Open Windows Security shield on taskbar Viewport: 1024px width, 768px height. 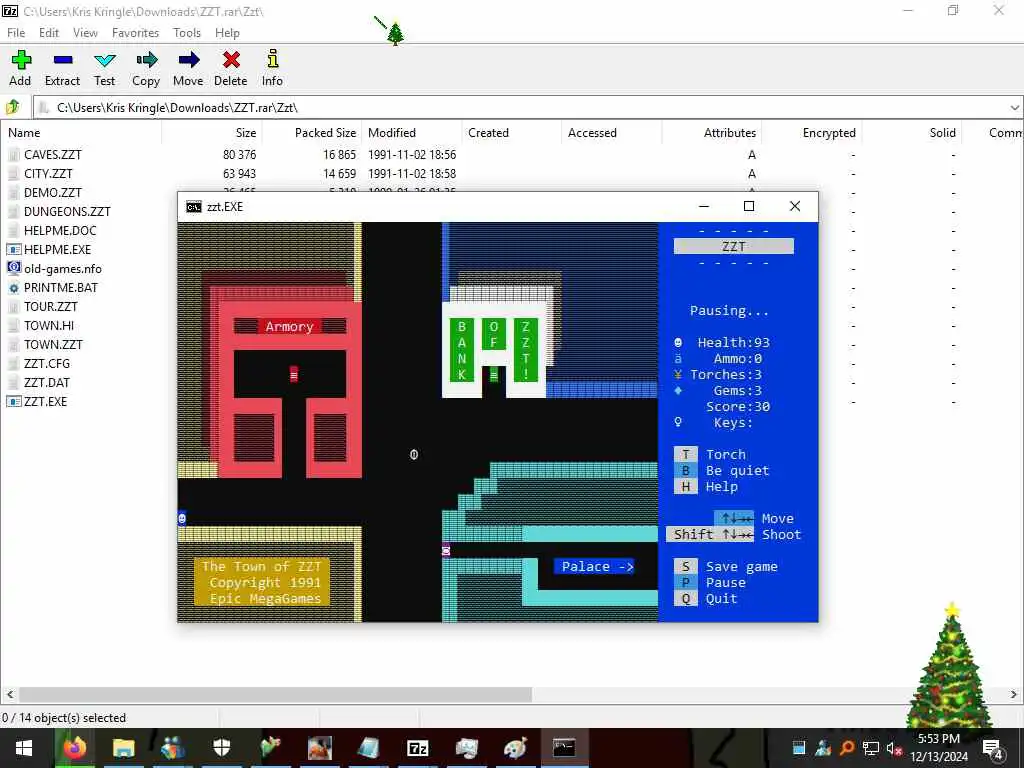point(222,748)
